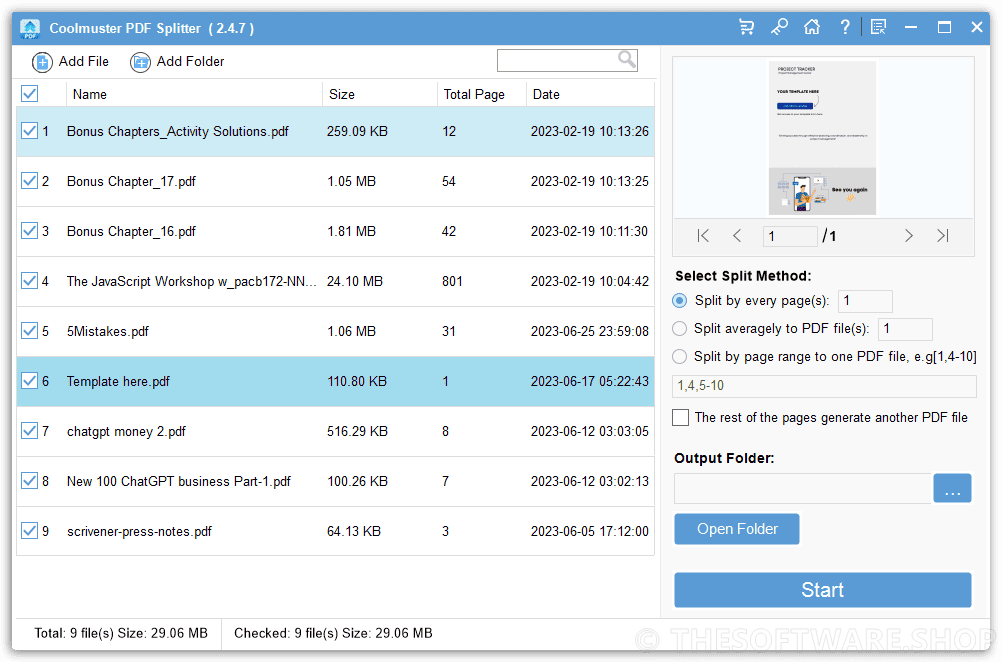Click the Coolmuster app logo icon
This screenshot has height=662, width=1002.
pos(29,28)
